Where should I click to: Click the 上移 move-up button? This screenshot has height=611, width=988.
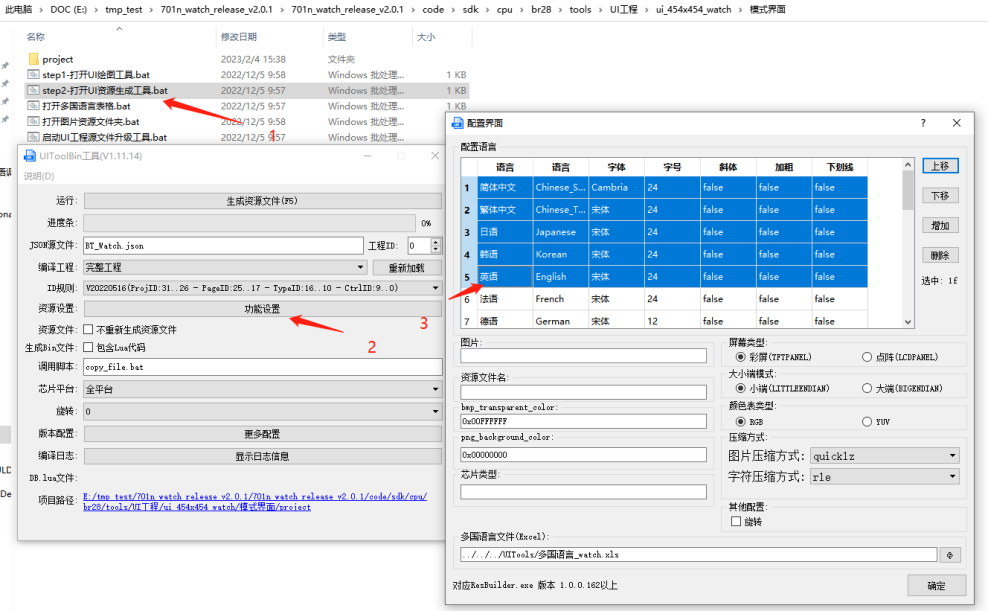940,166
